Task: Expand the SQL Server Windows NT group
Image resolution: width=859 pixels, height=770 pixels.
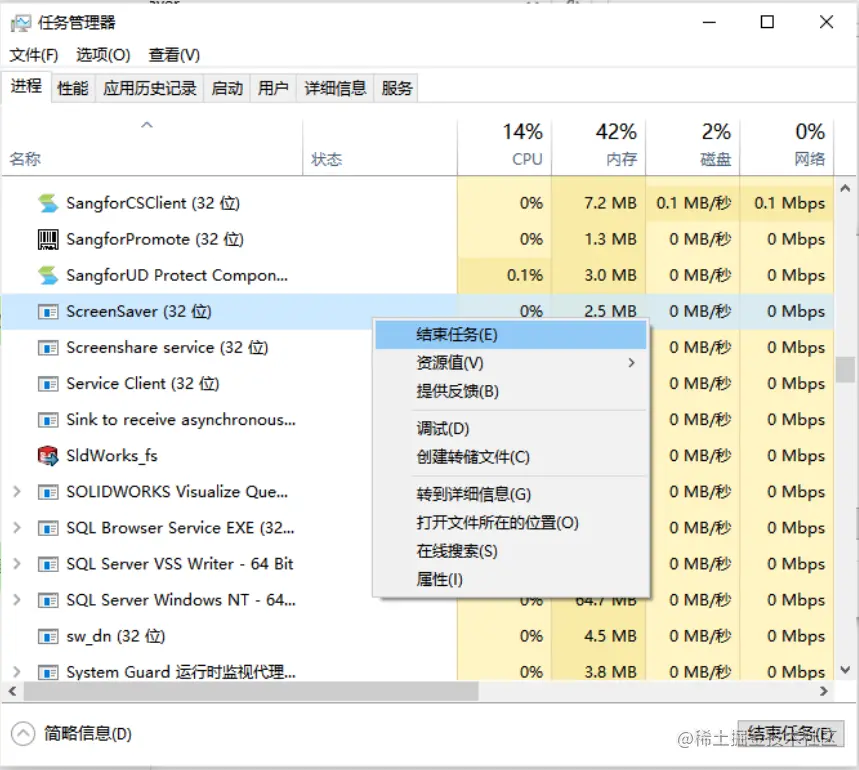Action: click(17, 600)
